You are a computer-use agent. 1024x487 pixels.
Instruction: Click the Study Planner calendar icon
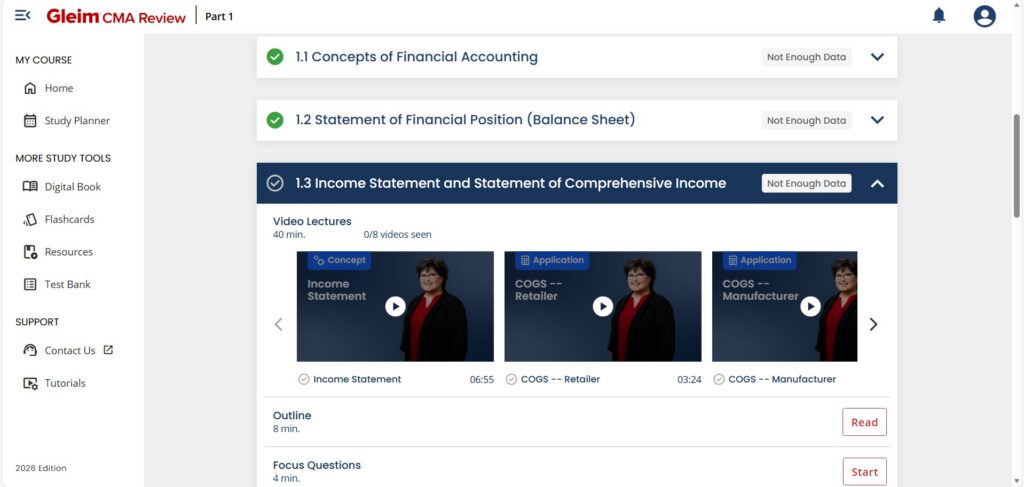click(30, 121)
